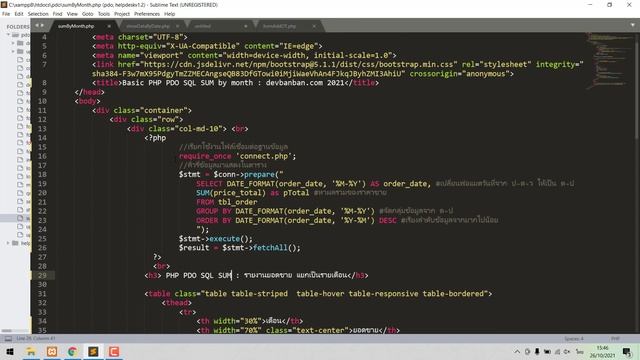This screenshot has height=360, width=640.
Task: Close the untitled tab
Action: pyautogui.click(x=246, y=26)
